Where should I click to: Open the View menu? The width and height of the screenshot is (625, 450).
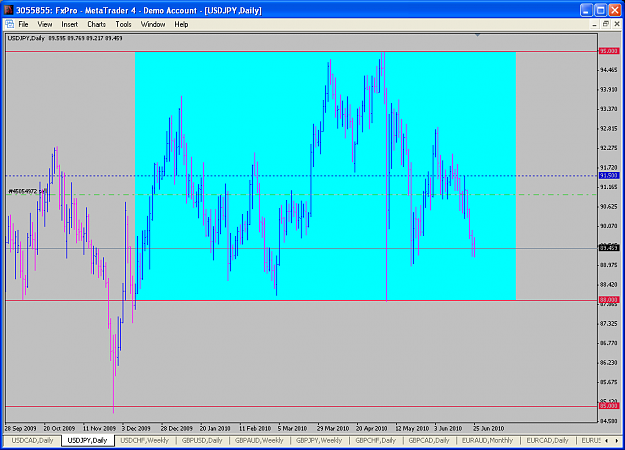click(45, 24)
